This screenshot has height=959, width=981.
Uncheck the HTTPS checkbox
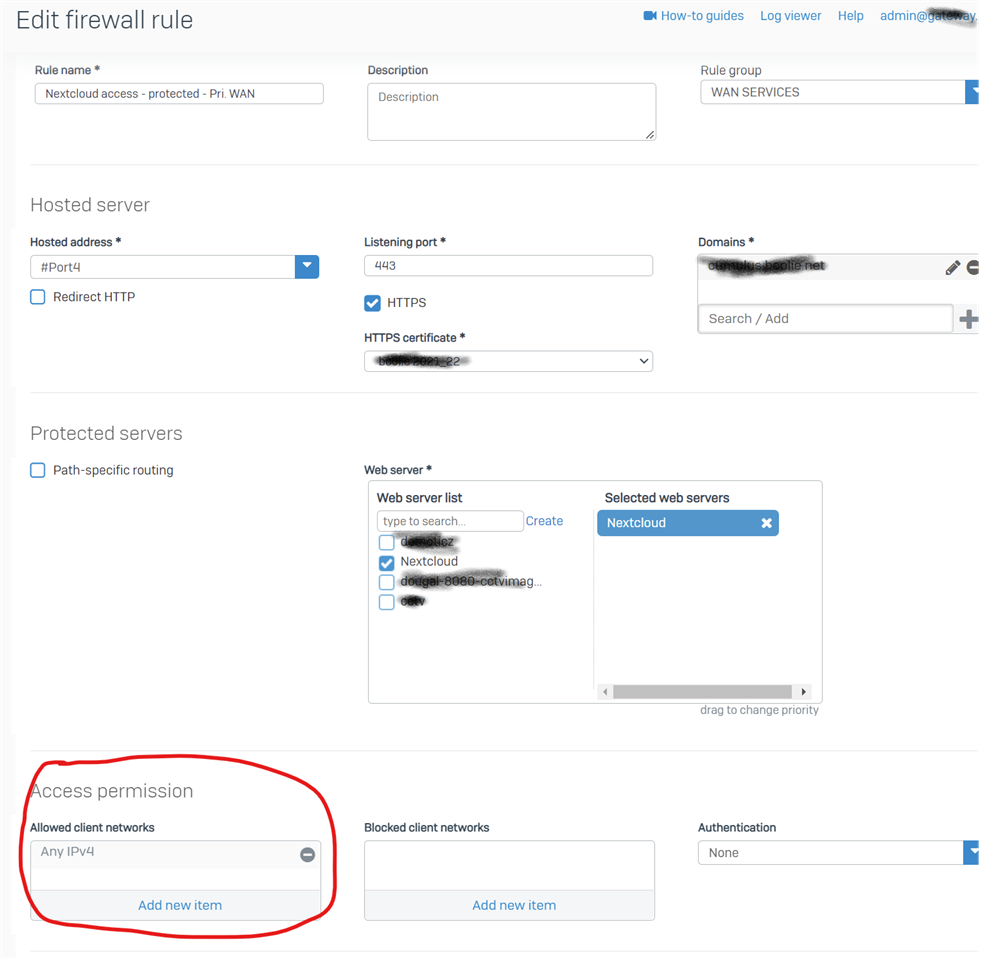(372, 303)
